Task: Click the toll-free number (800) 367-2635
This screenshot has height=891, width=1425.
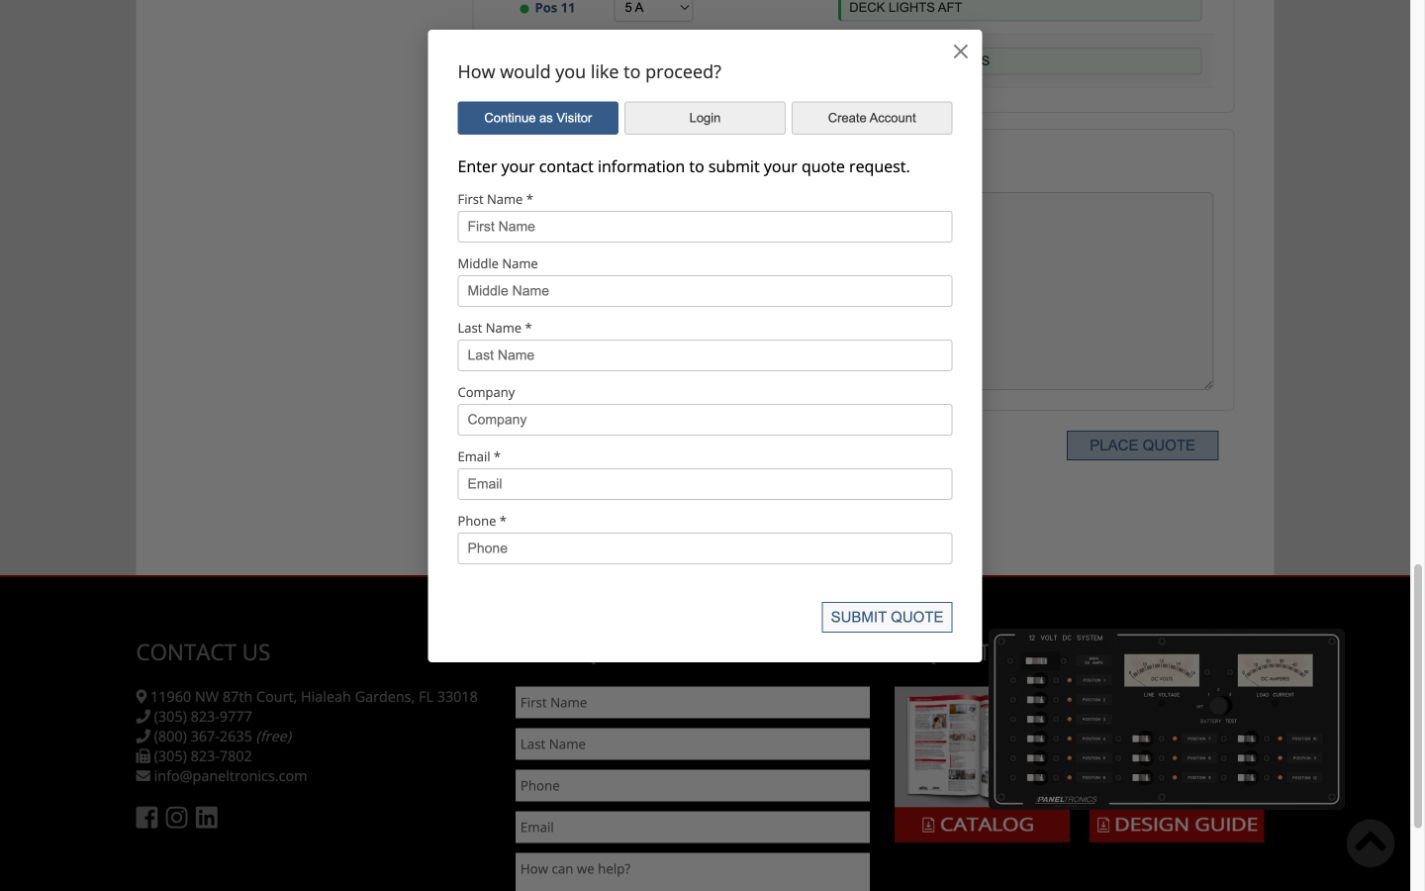Action: pyautogui.click(x=203, y=736)
